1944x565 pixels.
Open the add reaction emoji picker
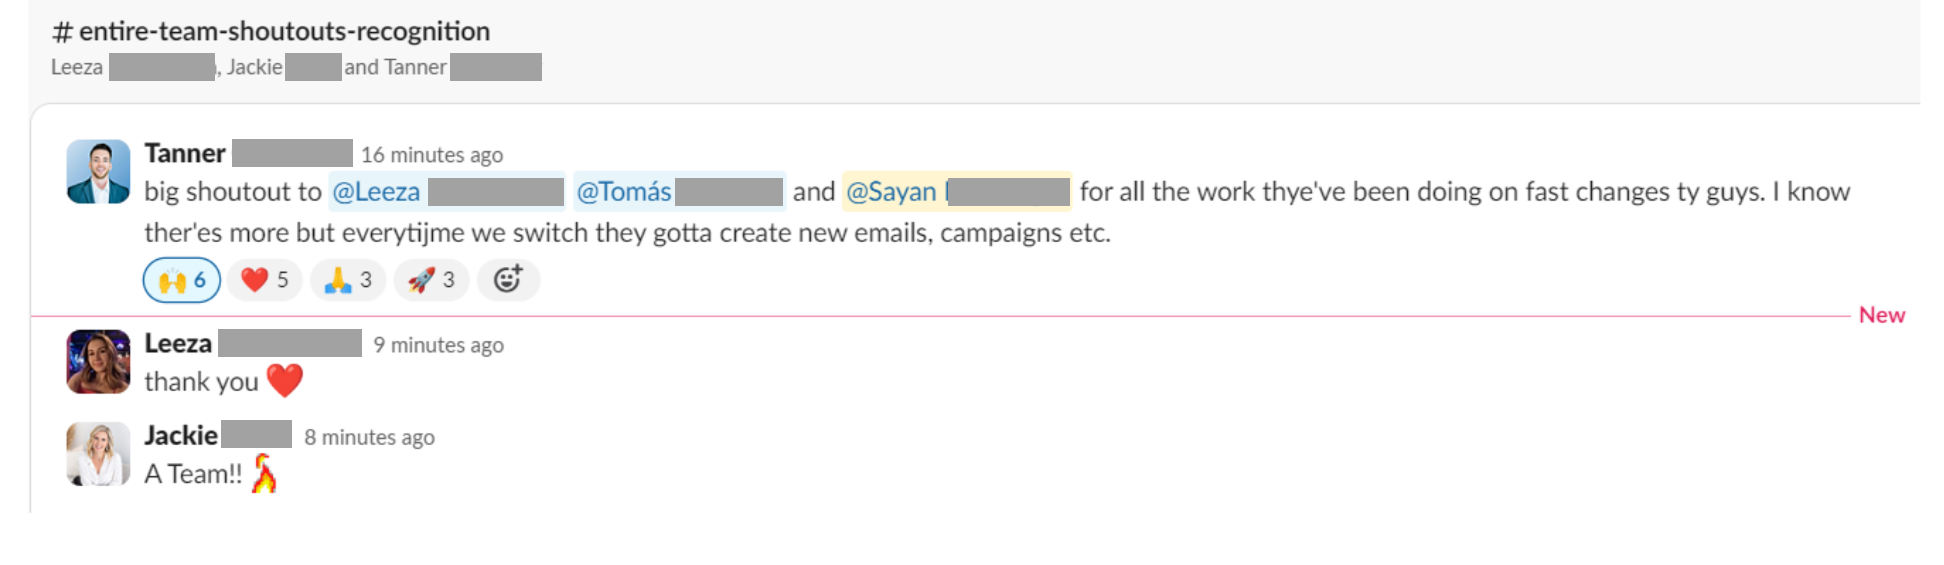click(508, 280)
